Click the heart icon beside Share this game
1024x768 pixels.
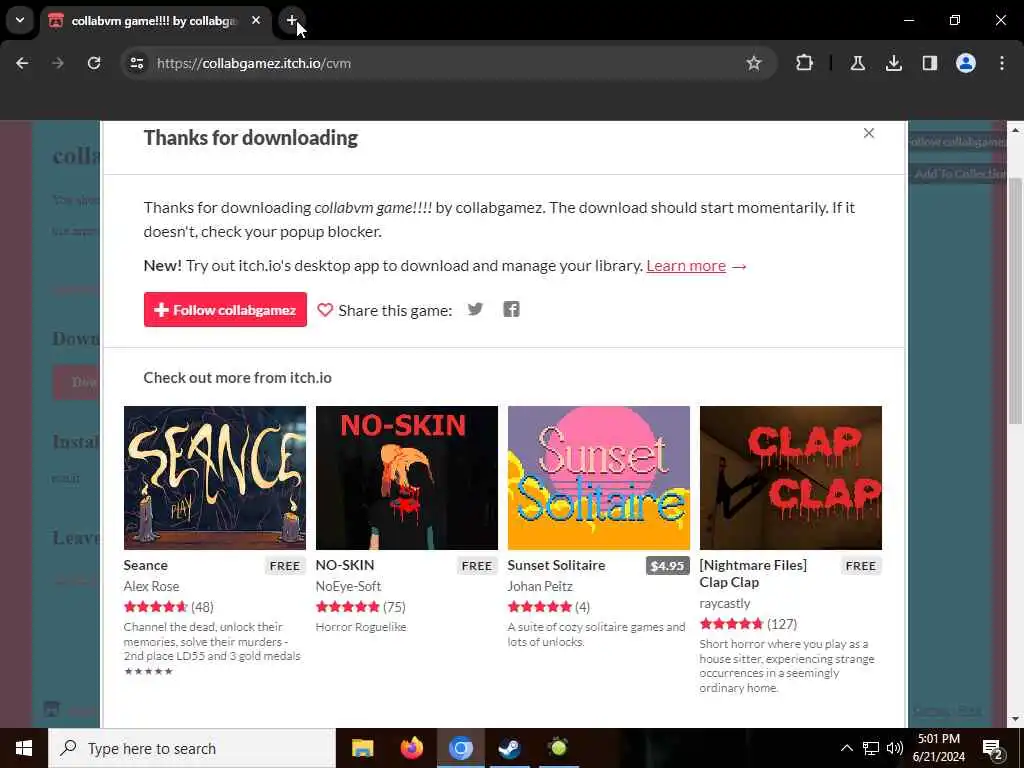click(x=325, y=310)
